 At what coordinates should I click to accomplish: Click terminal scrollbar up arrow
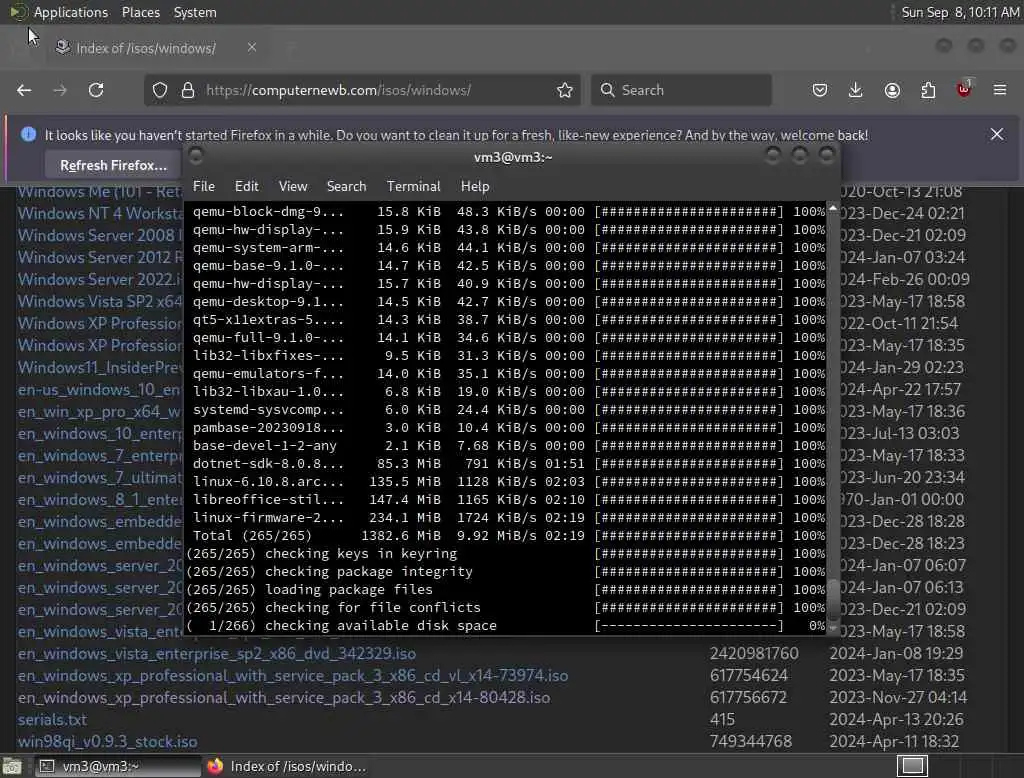[833, 208]
